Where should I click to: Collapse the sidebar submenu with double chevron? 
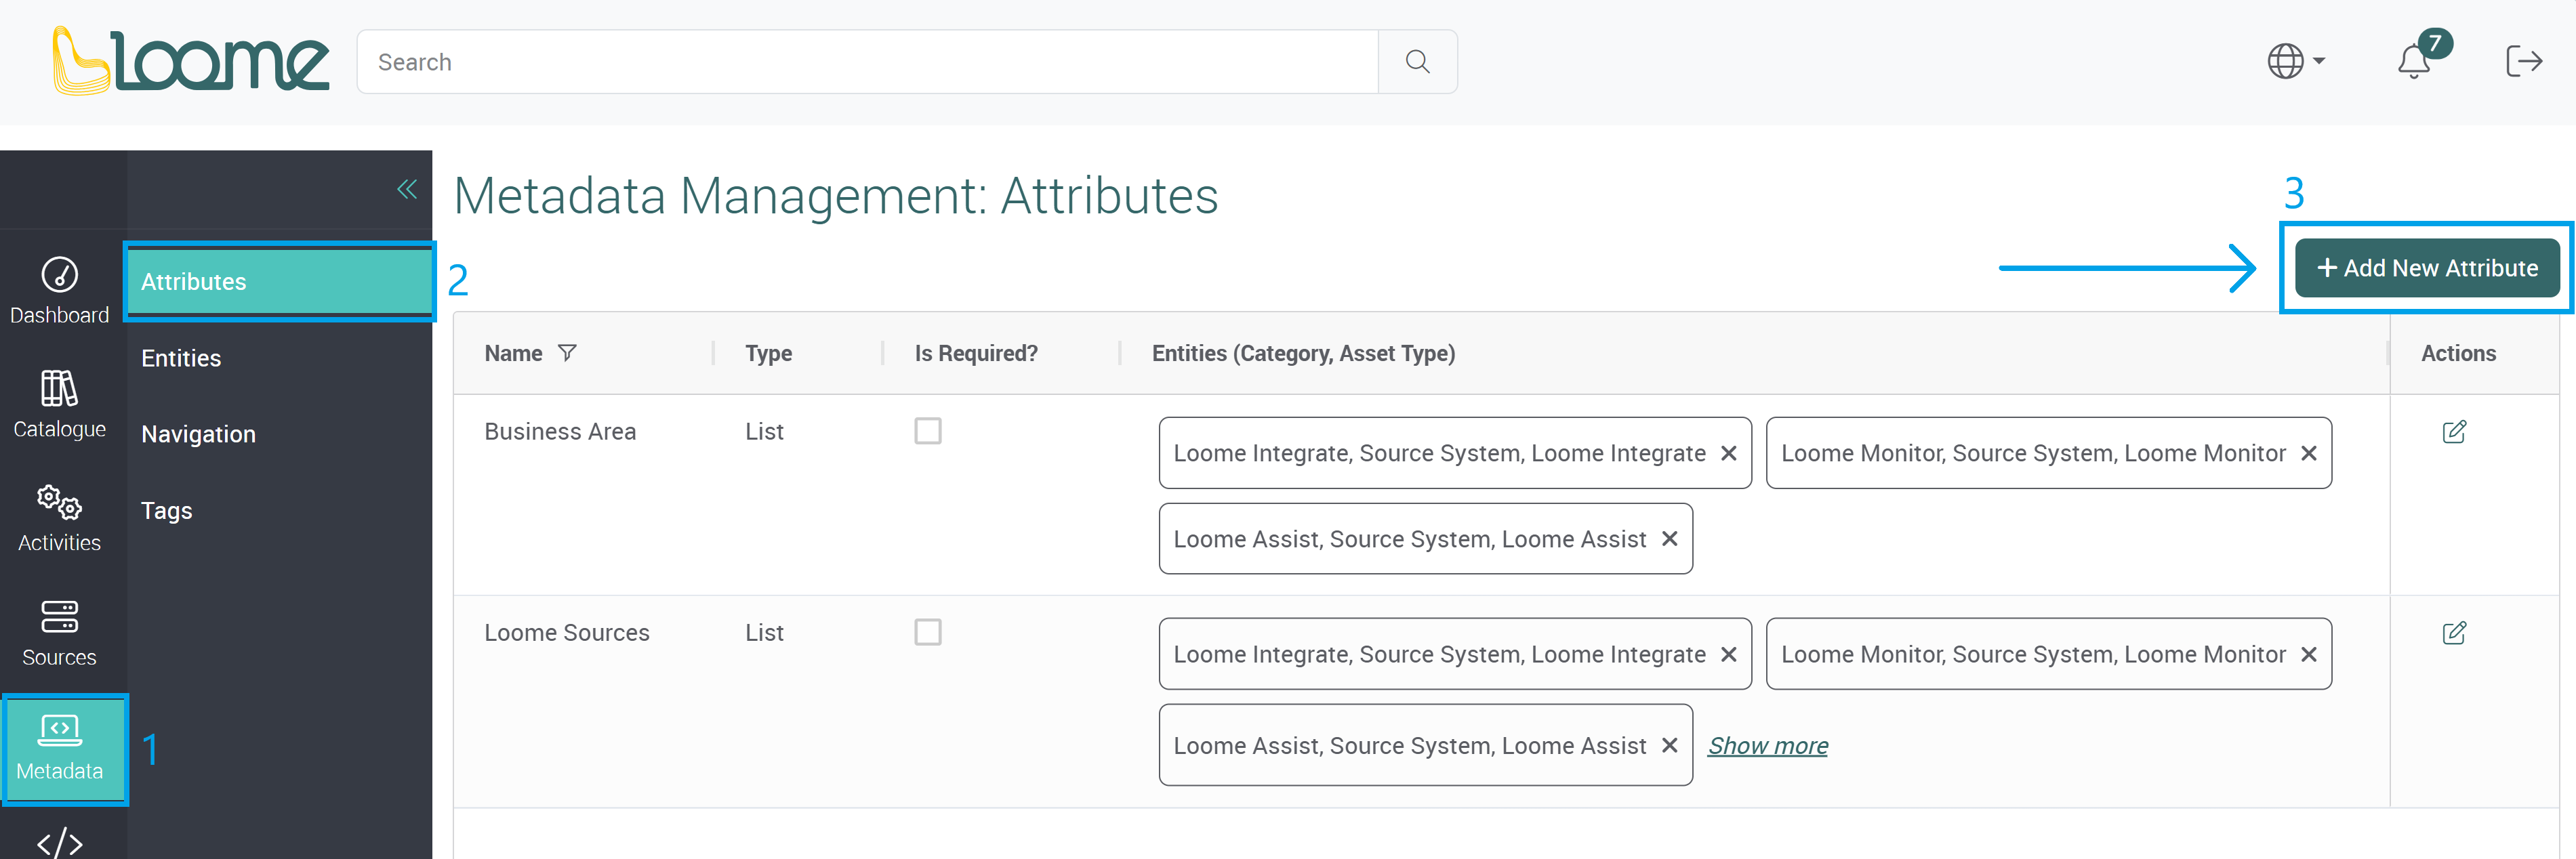tap(406, 189)
